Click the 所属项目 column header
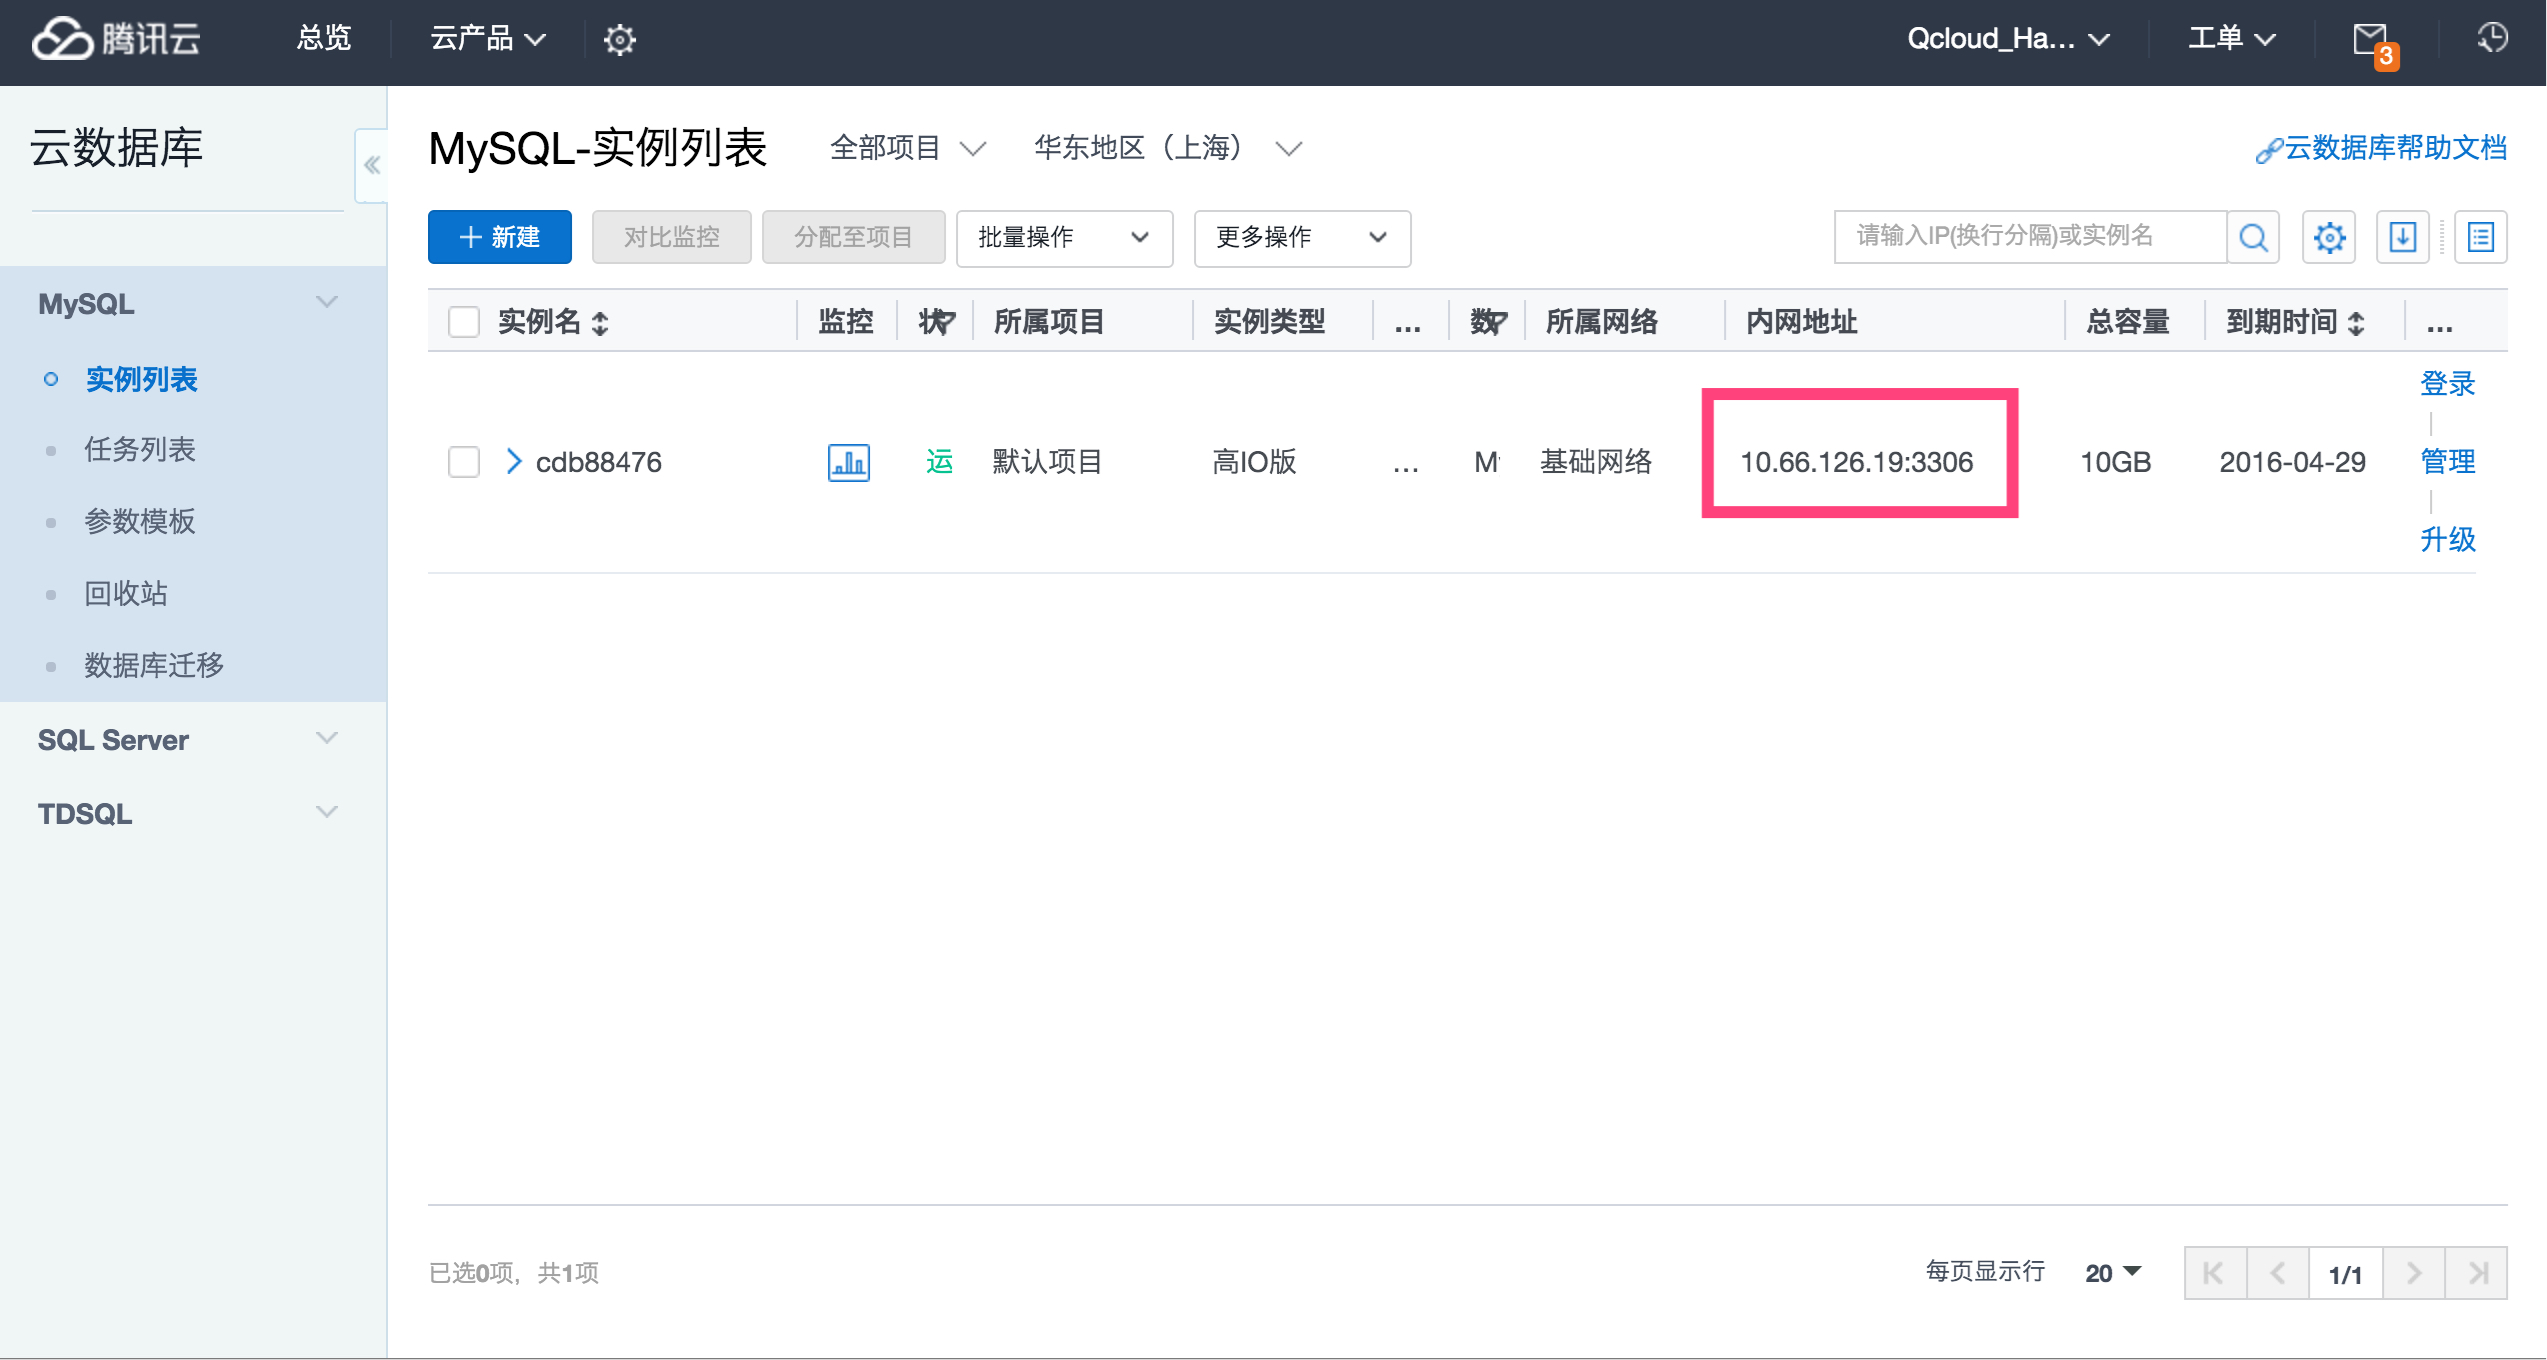This screenshot has width=2547, height=1360. (1049, 322)
